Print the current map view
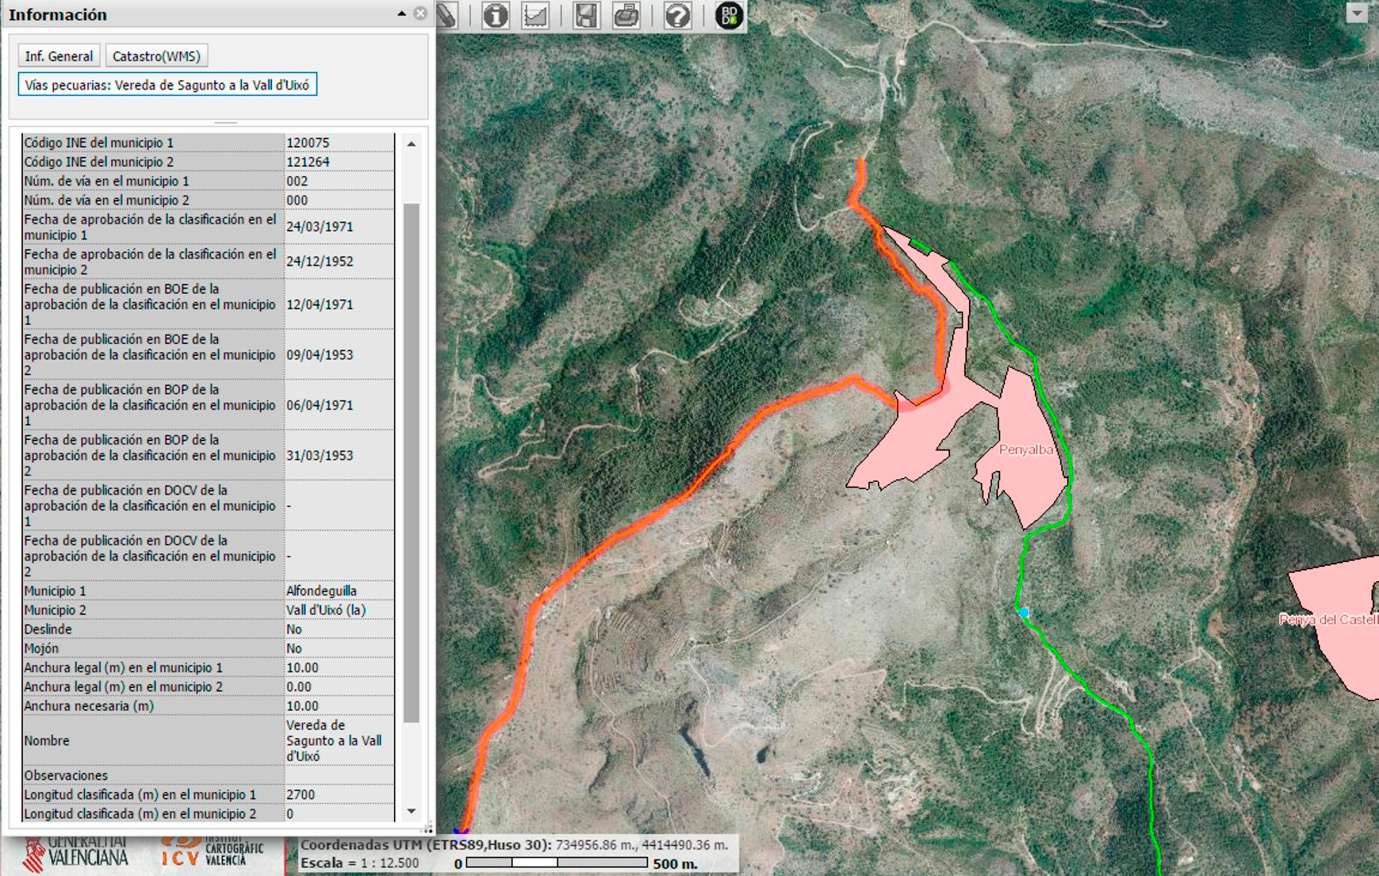The width and height of the screenshot is (1379, 876). tap(626, 15)
